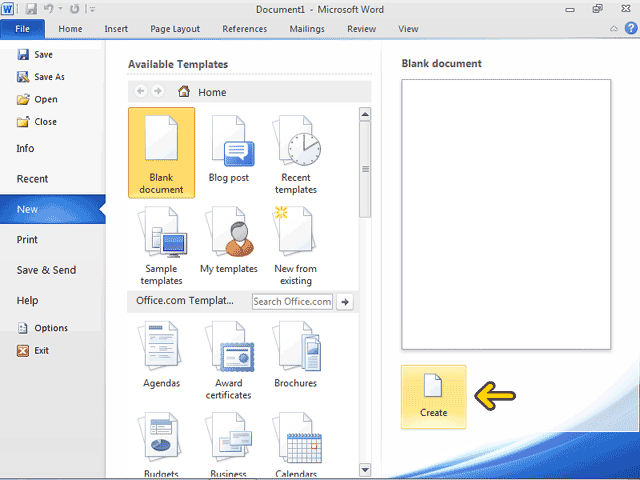Open the Recent documents section
Screen dimensions: 640x480
(32, 179)
